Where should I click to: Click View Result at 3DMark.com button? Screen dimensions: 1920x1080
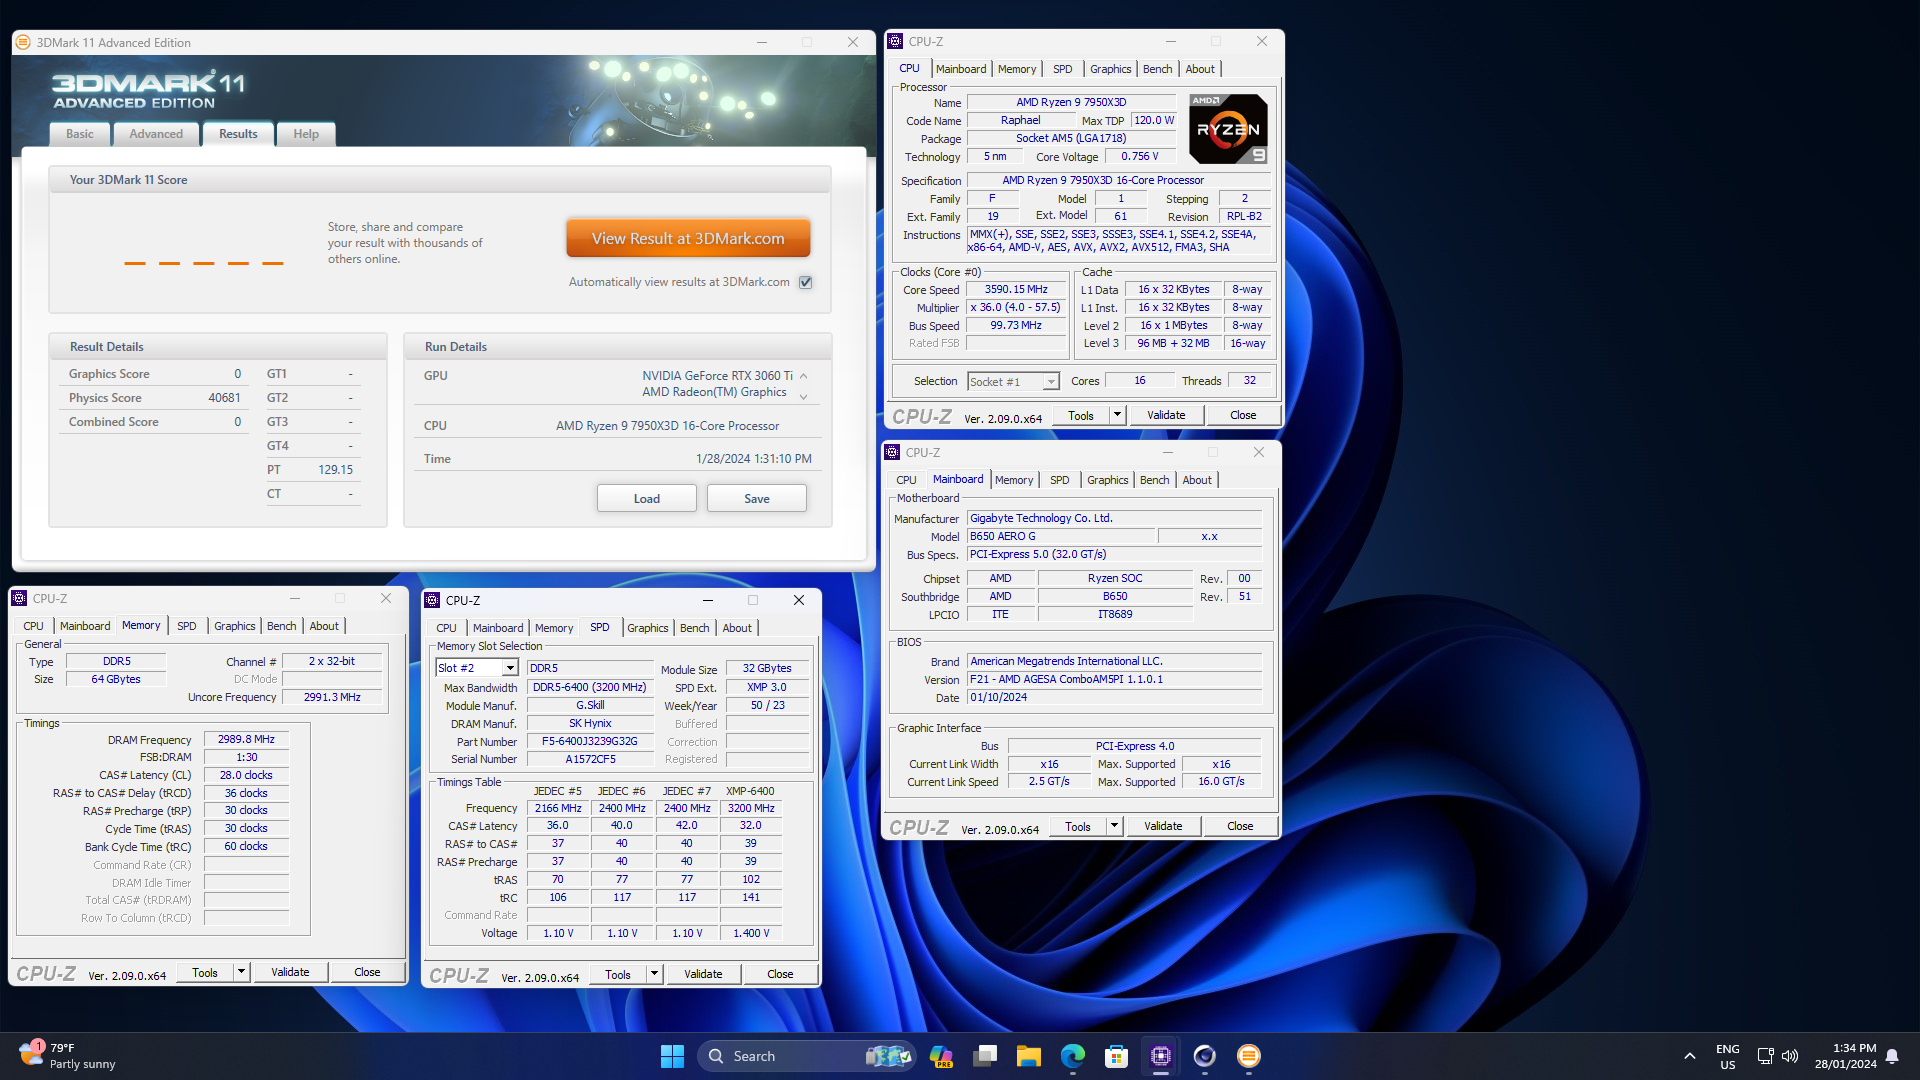688,239
